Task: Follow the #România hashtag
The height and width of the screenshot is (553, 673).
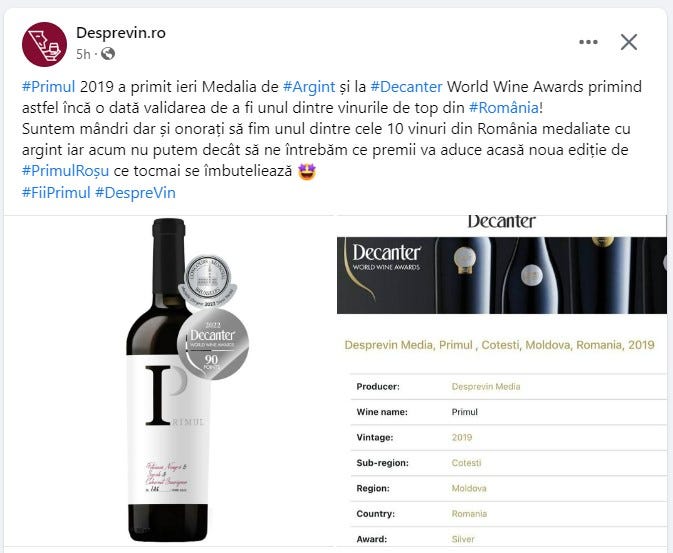Action: (x=504, y=107)
